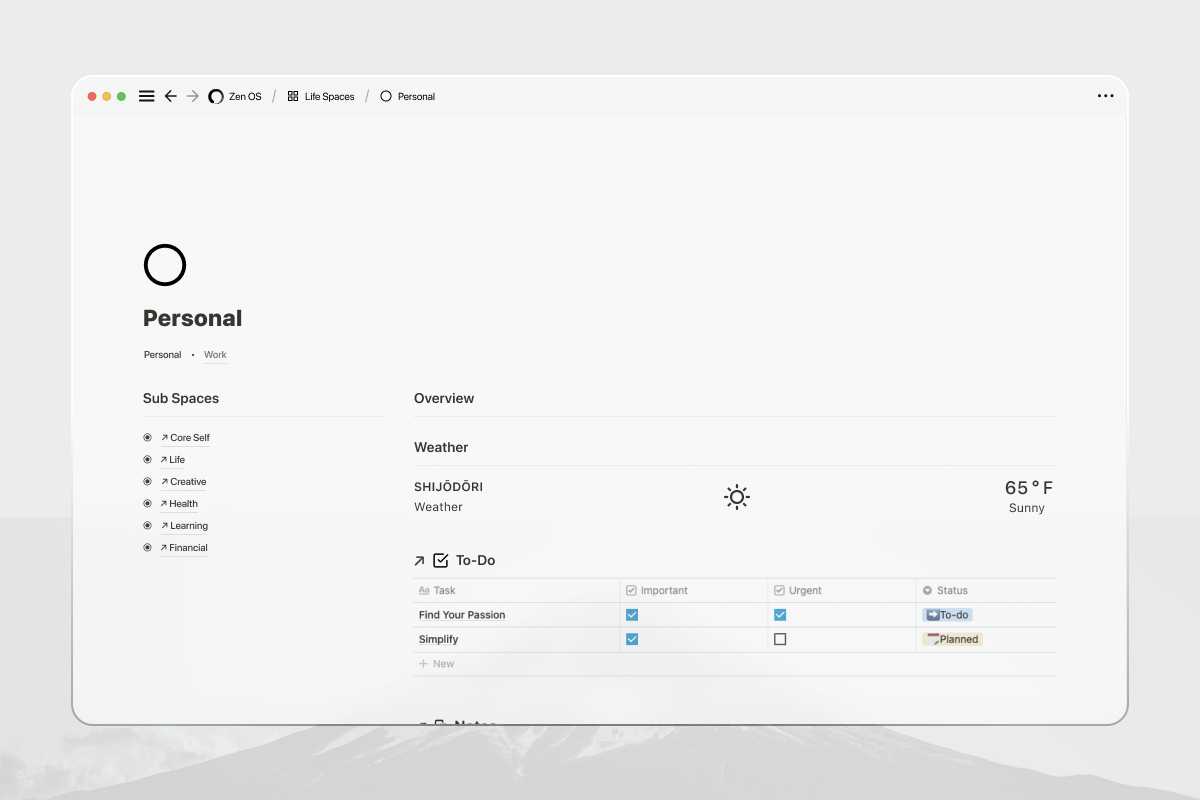Click the Simplify task

[438, 639]
